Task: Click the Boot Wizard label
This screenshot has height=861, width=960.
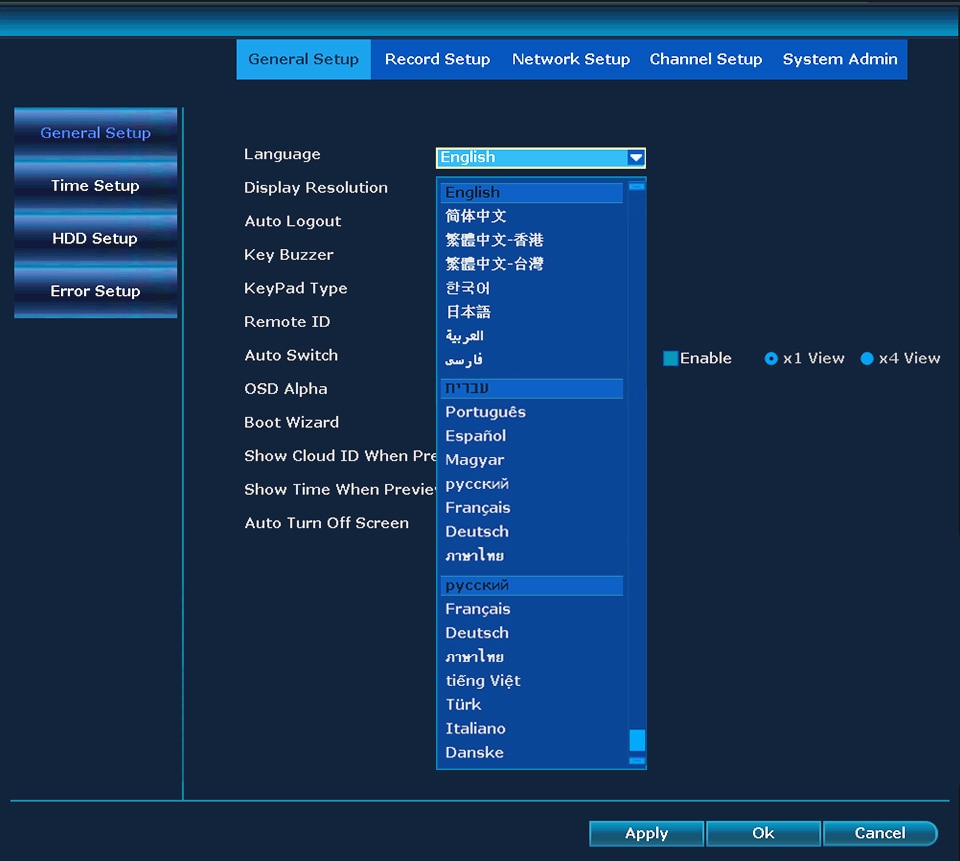Action: pos(291,423)
